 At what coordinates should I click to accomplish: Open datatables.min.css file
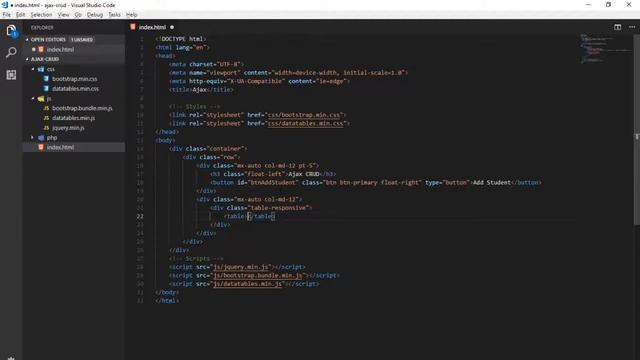click(x=75, y=89)
